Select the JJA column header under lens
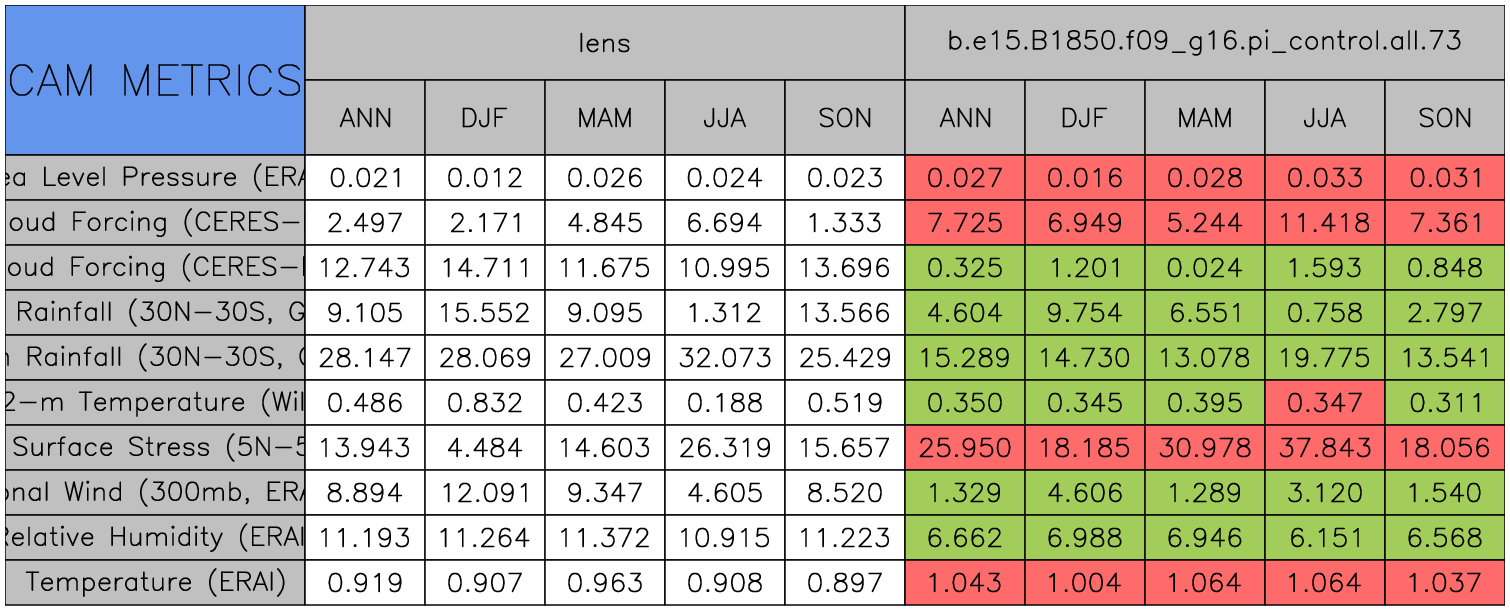 724,118
